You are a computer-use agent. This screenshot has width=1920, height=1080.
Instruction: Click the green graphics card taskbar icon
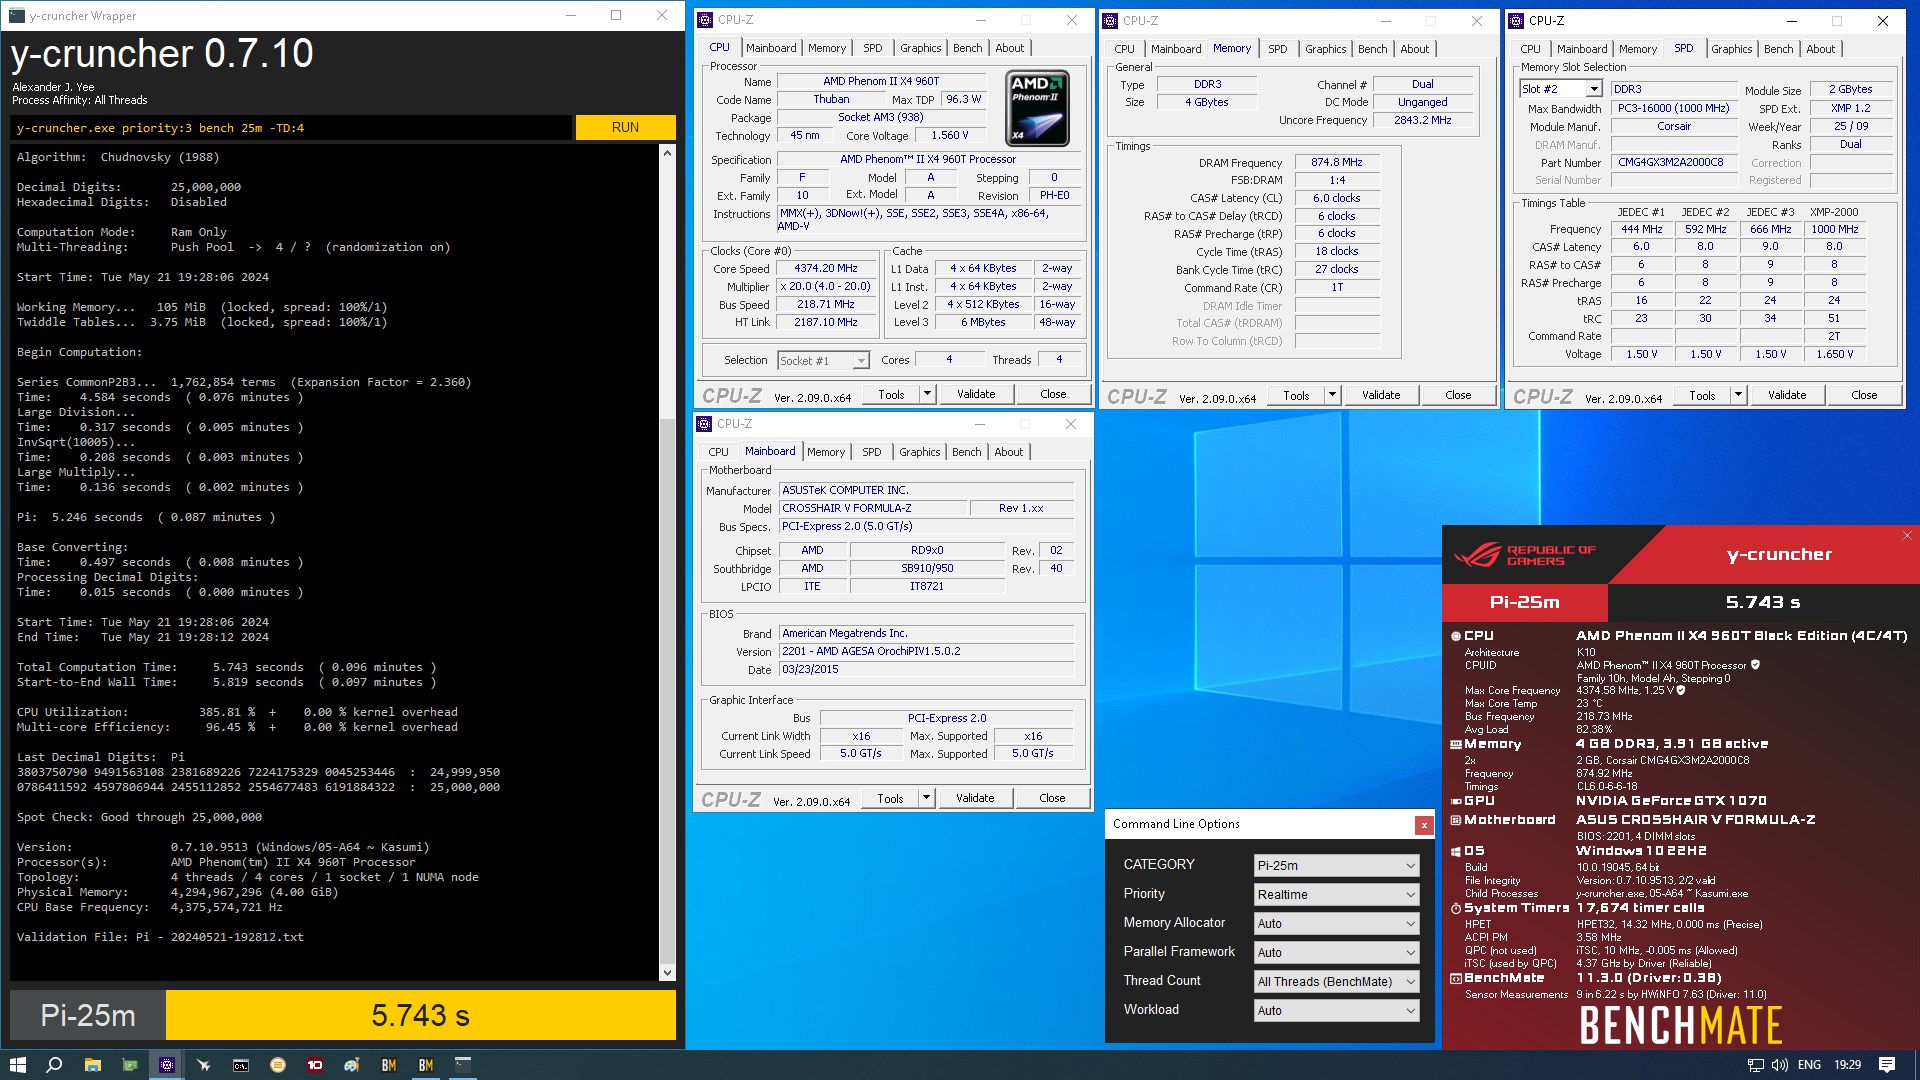point(130,1065)
